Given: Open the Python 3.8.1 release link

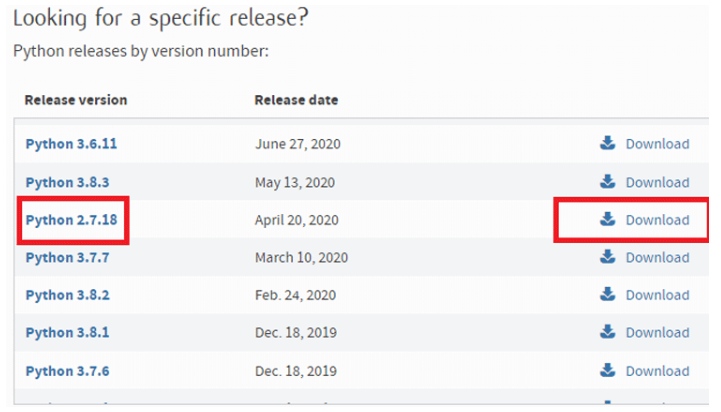Looking at the screenshot, I should [x=67, y=333].
